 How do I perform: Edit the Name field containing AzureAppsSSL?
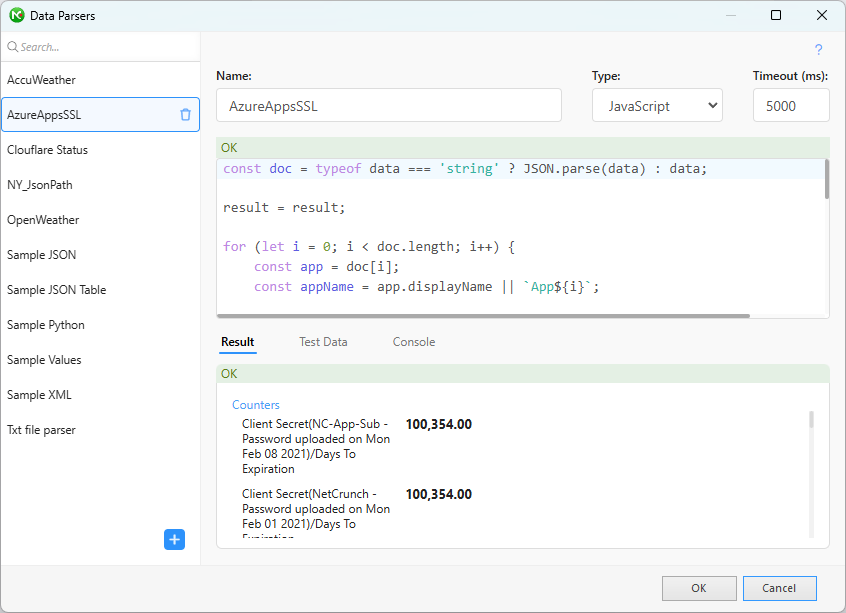pyautogui.click(x=388, y=105)
